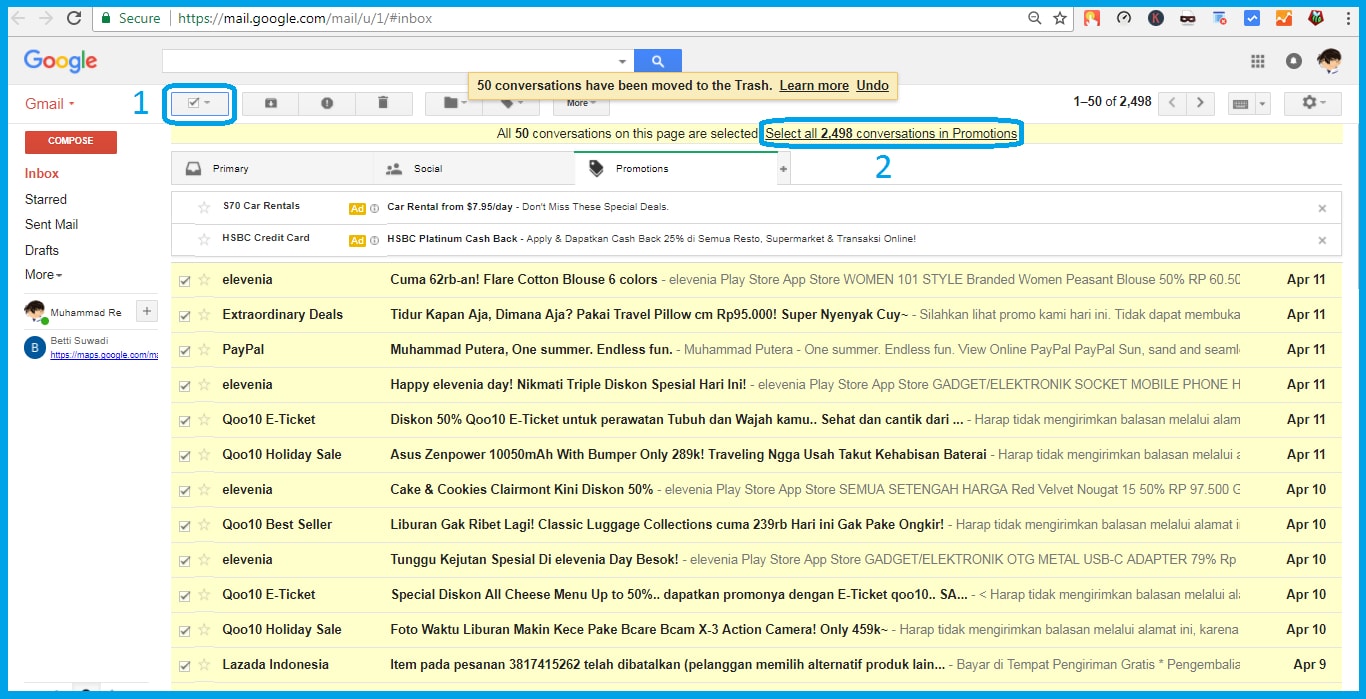The width and height of the screenshot is (1366, 699).
Task: Open the zoom magnifier in address bar
Action: [x=1035, y=18]
